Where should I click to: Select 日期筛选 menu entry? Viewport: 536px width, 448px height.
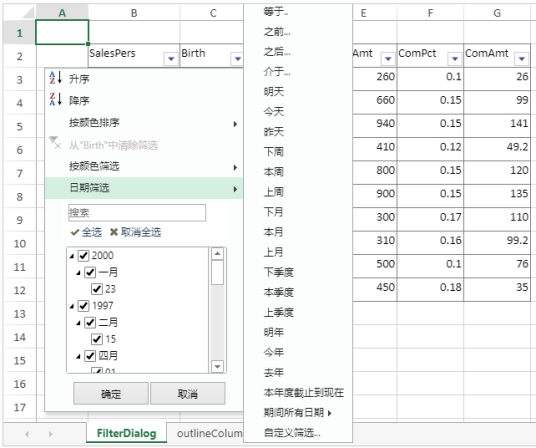[x=144, y=188]
